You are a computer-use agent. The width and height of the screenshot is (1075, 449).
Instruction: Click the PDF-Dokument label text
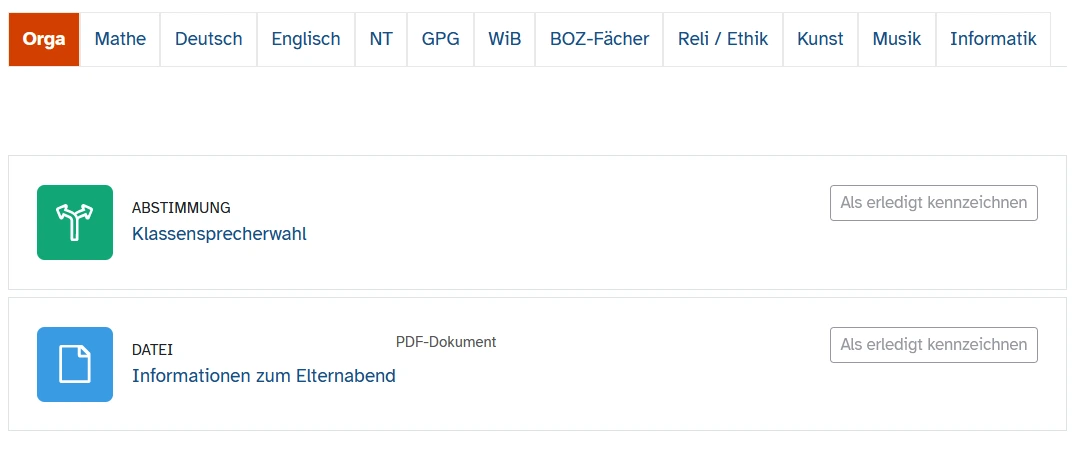point(446,342)
